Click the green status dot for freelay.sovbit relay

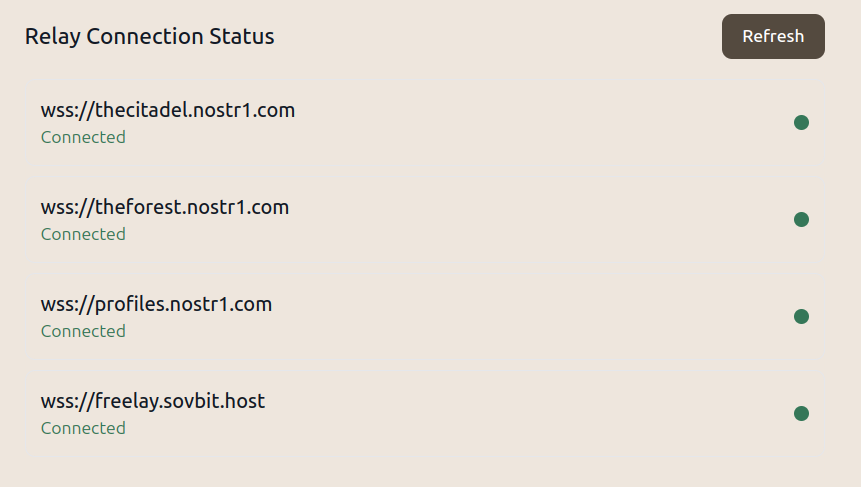(801, 413)
